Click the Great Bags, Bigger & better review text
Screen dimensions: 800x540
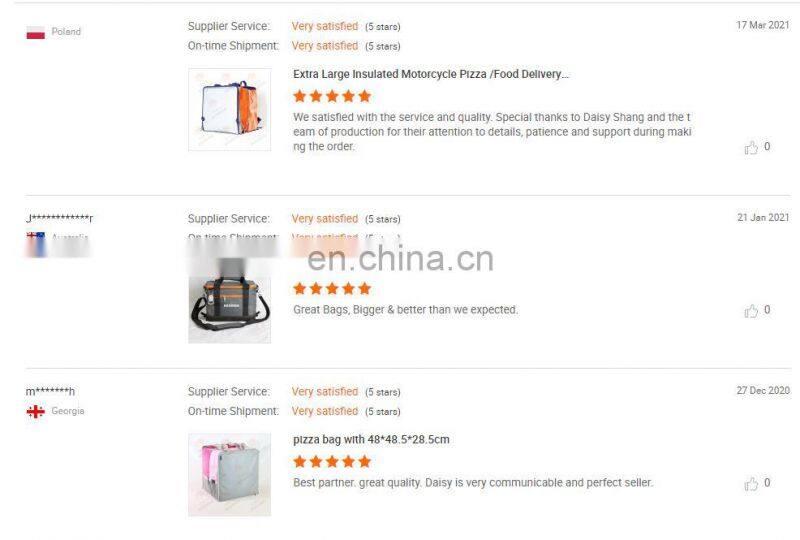pyautogui.click(x=406, y=310)
